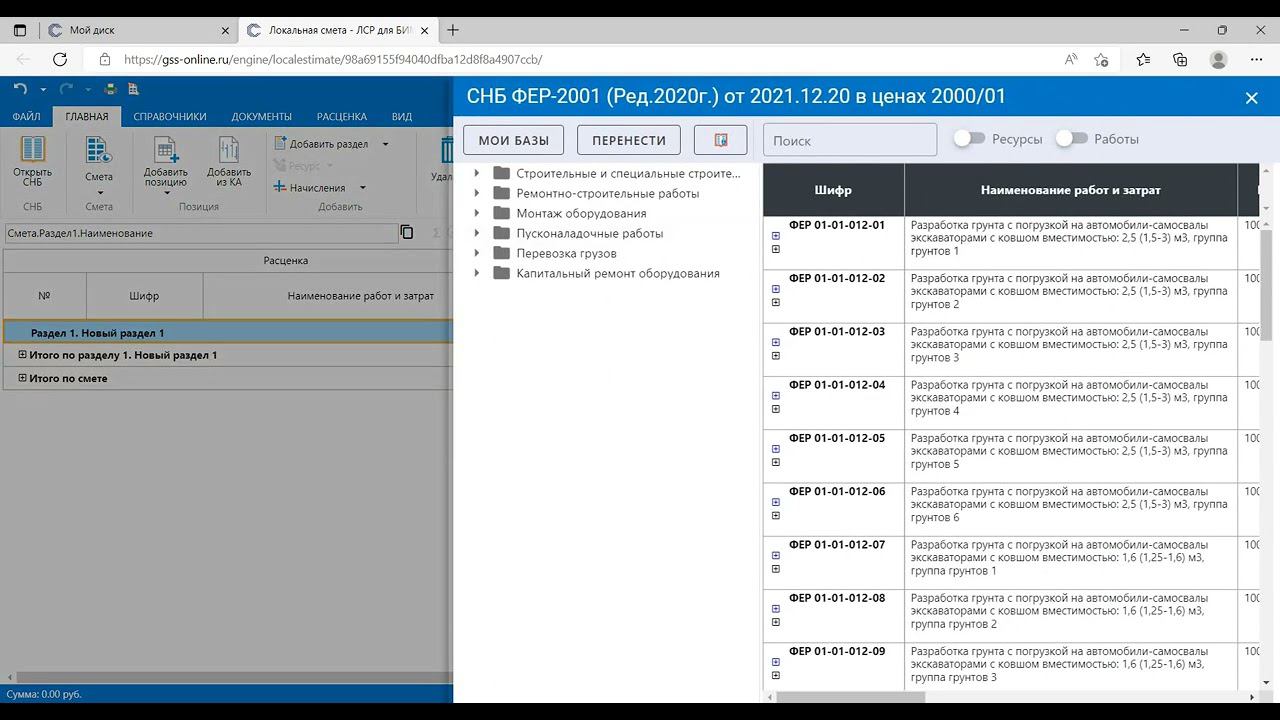Screen dimensions: 1280x720
Task: Click the print icon in quick toolbar
Action: pyautogui.click(x=110, y=89)
